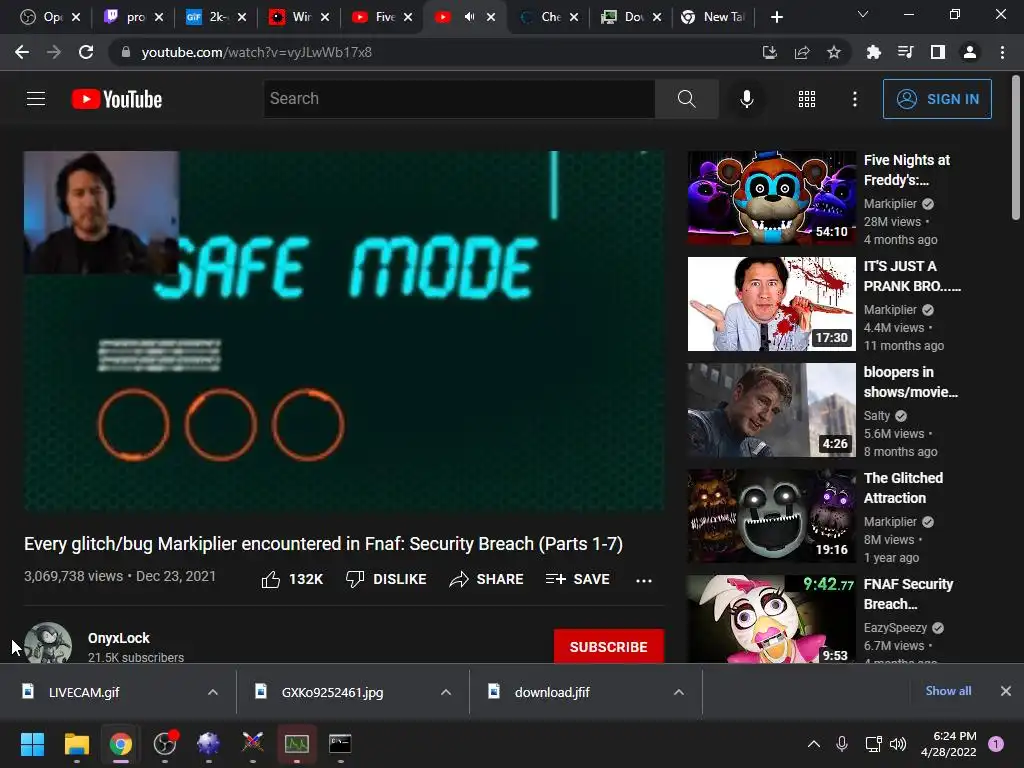Viewport: 1024px width, 768px height.
Task: Open bloopers in shows/movies thumbnail
Action: tap(771, 409)
